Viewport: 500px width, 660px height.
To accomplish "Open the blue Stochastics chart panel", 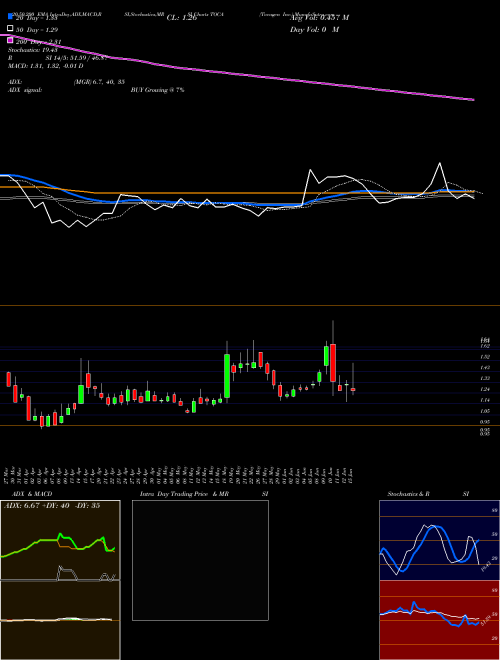I will (x=440, y=540).
